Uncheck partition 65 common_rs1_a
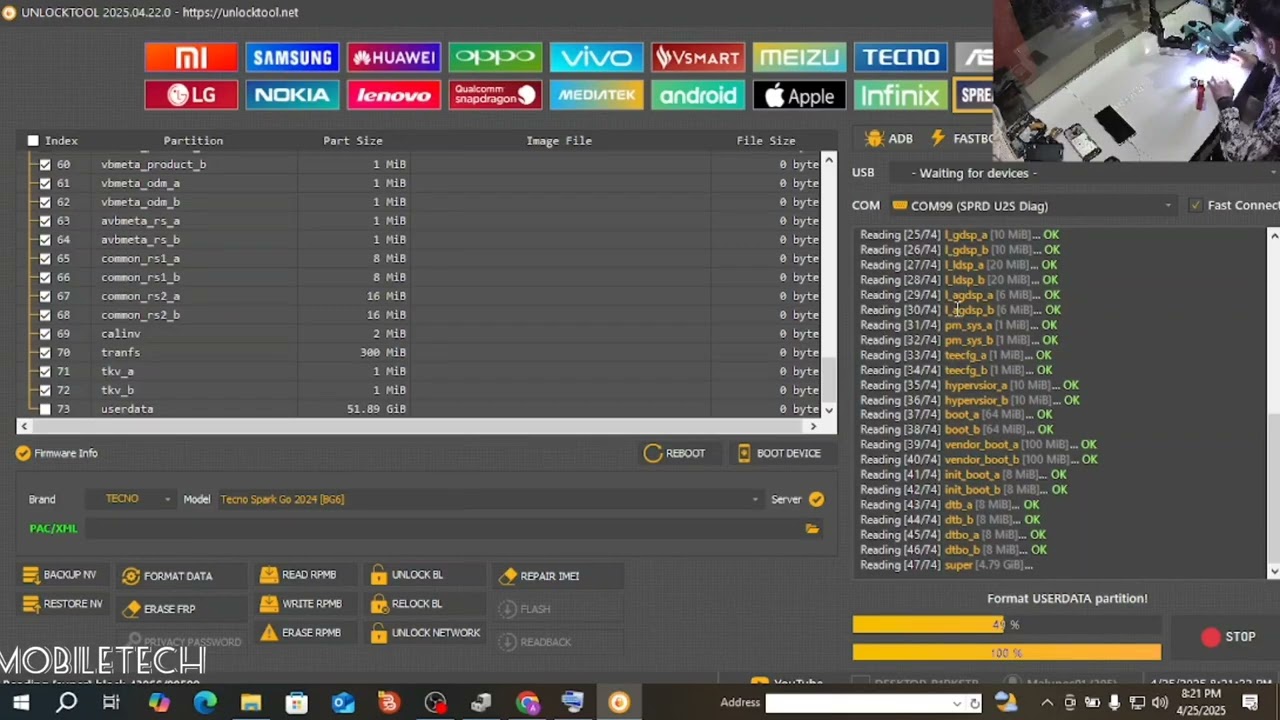Screen dimensions: 1280x720 [x=45, y=258]
